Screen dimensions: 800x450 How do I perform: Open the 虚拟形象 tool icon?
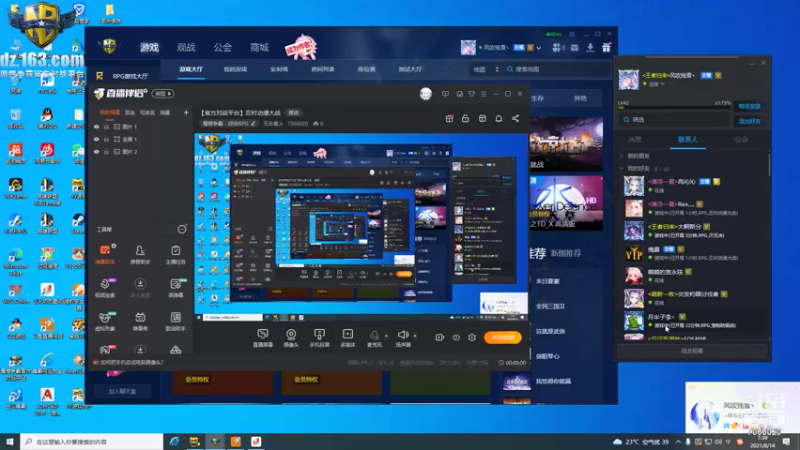click(105, 321)
